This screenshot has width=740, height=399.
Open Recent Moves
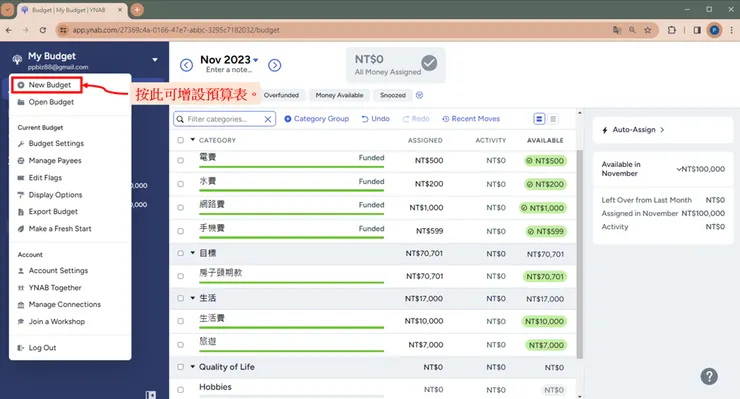[471, 119]
